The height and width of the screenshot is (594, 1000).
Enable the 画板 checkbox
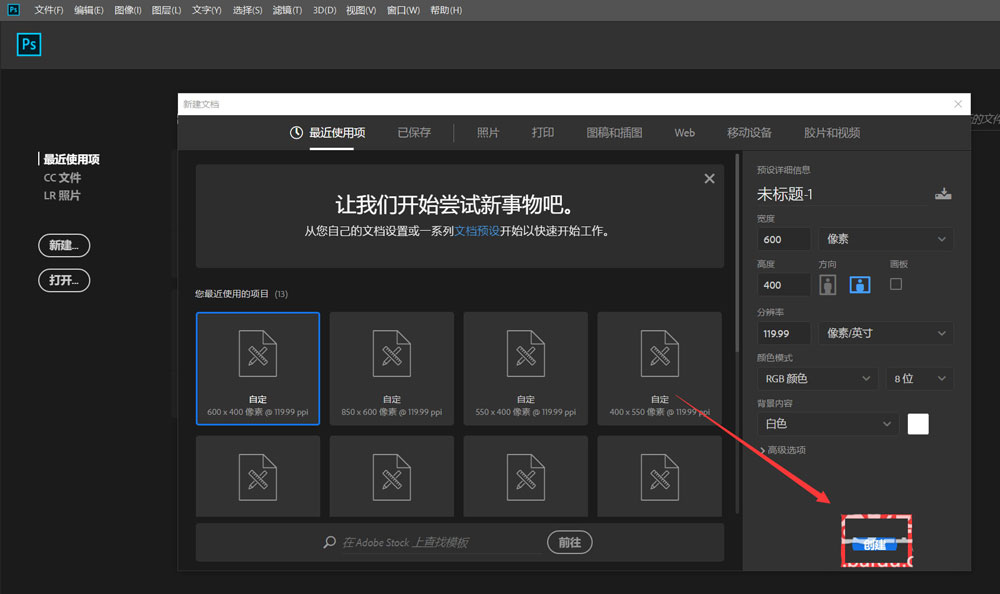pos(895,283)
